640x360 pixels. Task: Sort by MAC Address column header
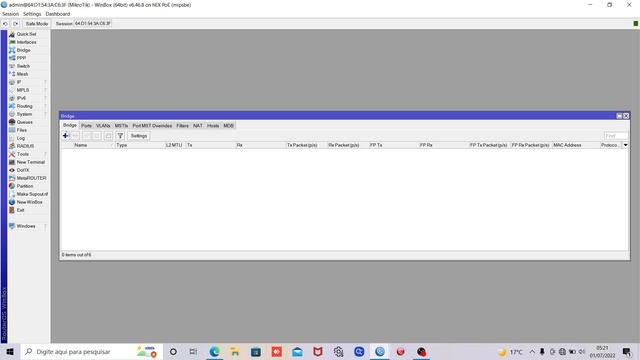click(576, 145)
